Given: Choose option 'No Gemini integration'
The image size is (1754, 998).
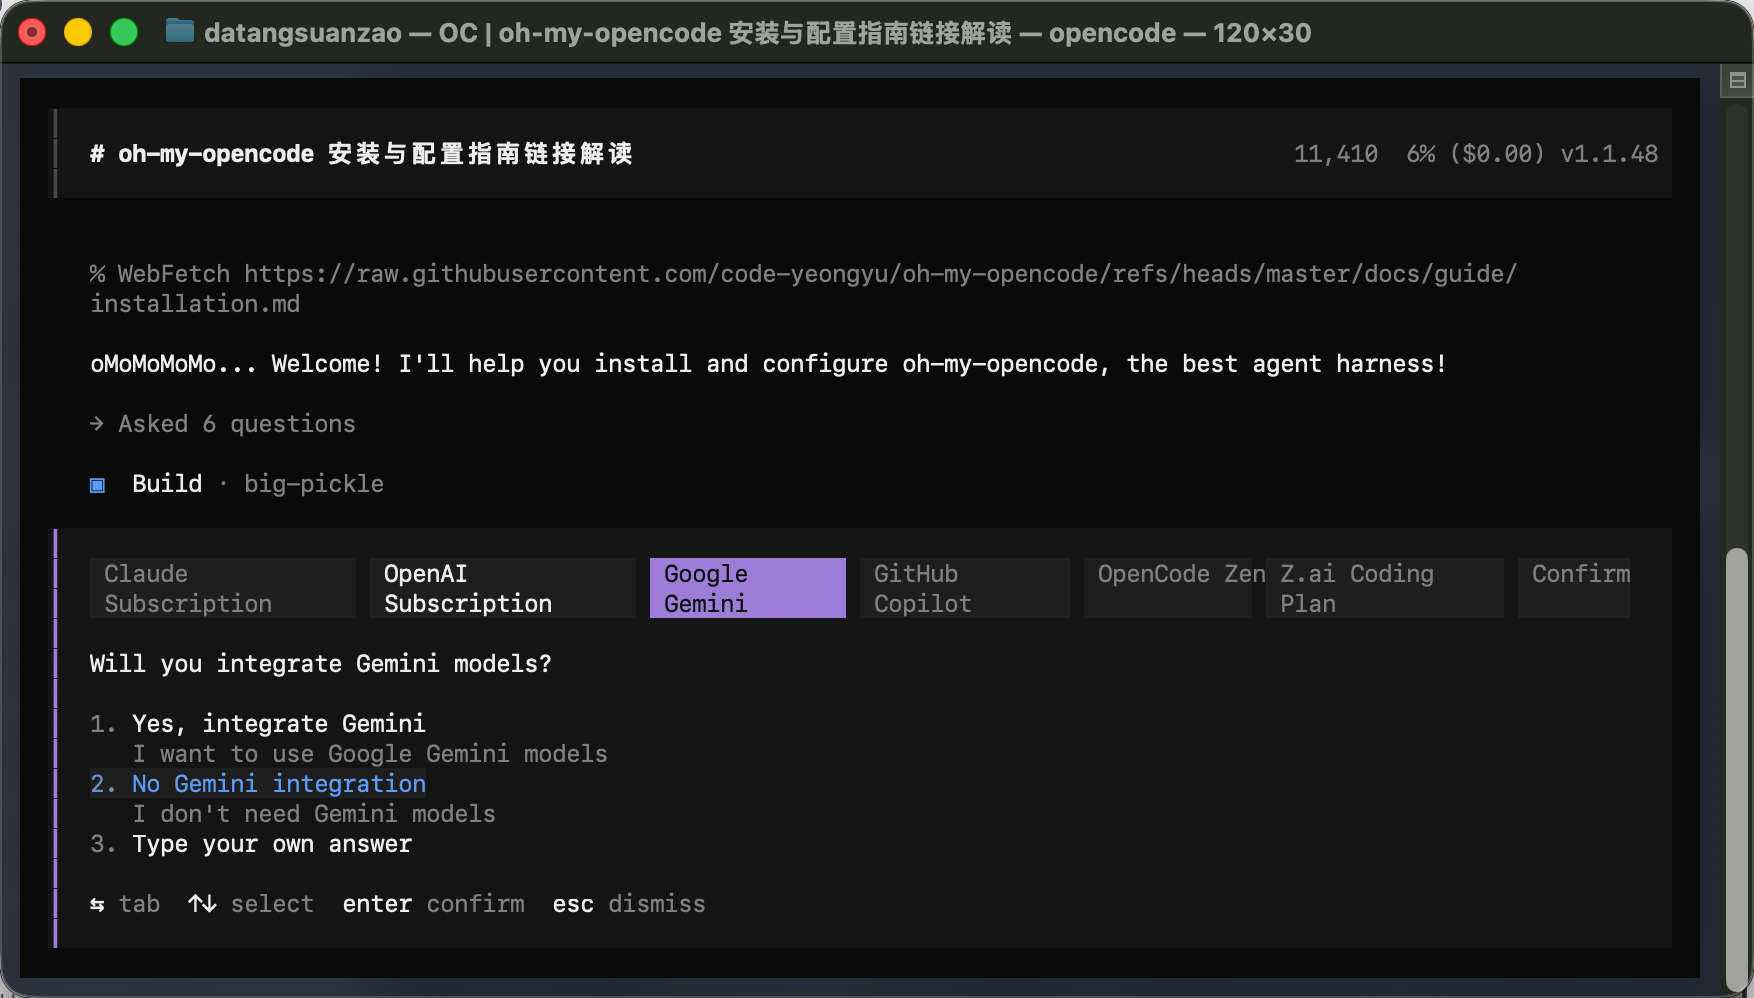Looking at the screenshot, I should [278, 784].
